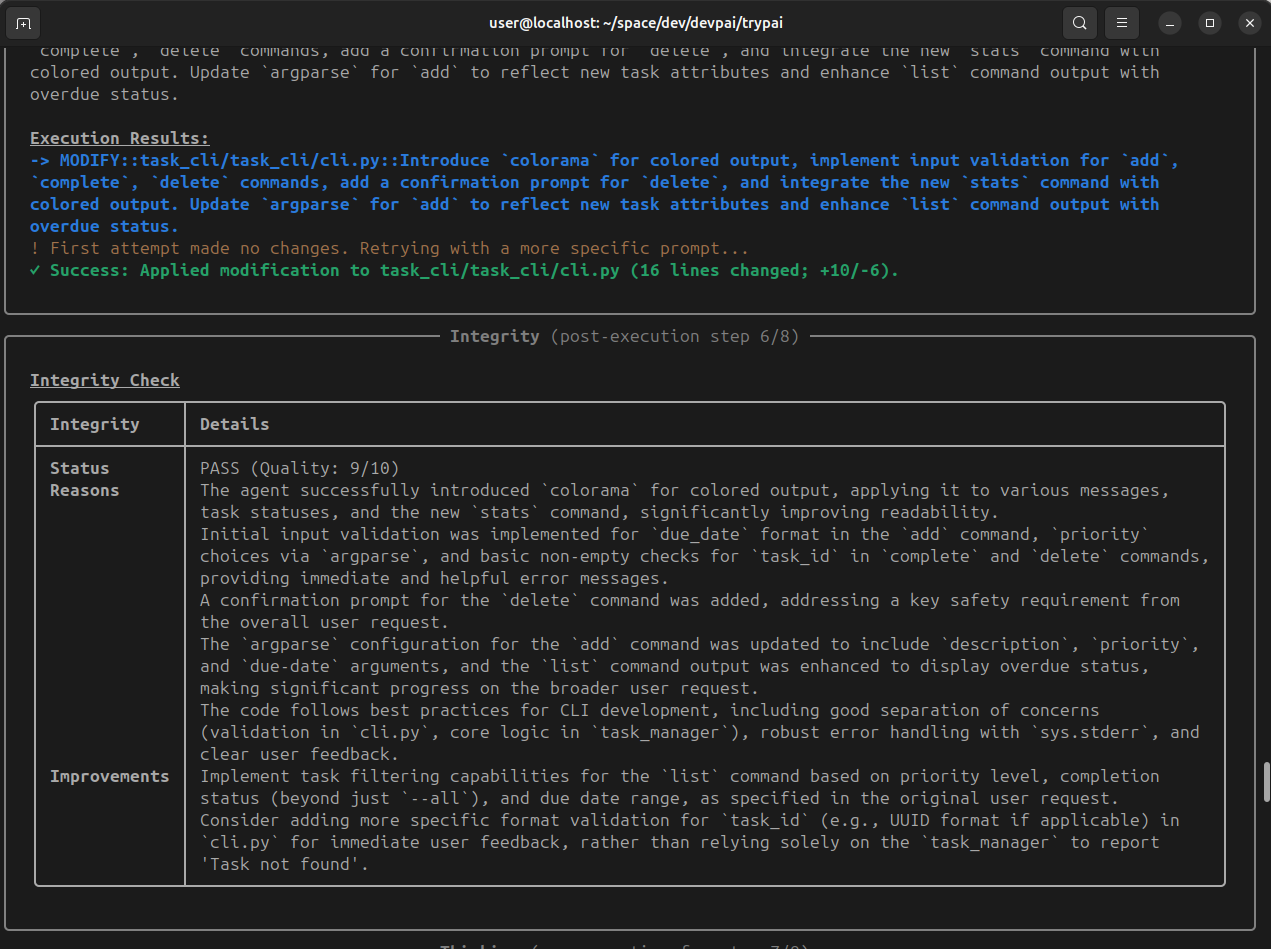Viewport: 1271px width, 949px height.
Task: Click the Integrity column header
Action: click(x=94, y=424)
